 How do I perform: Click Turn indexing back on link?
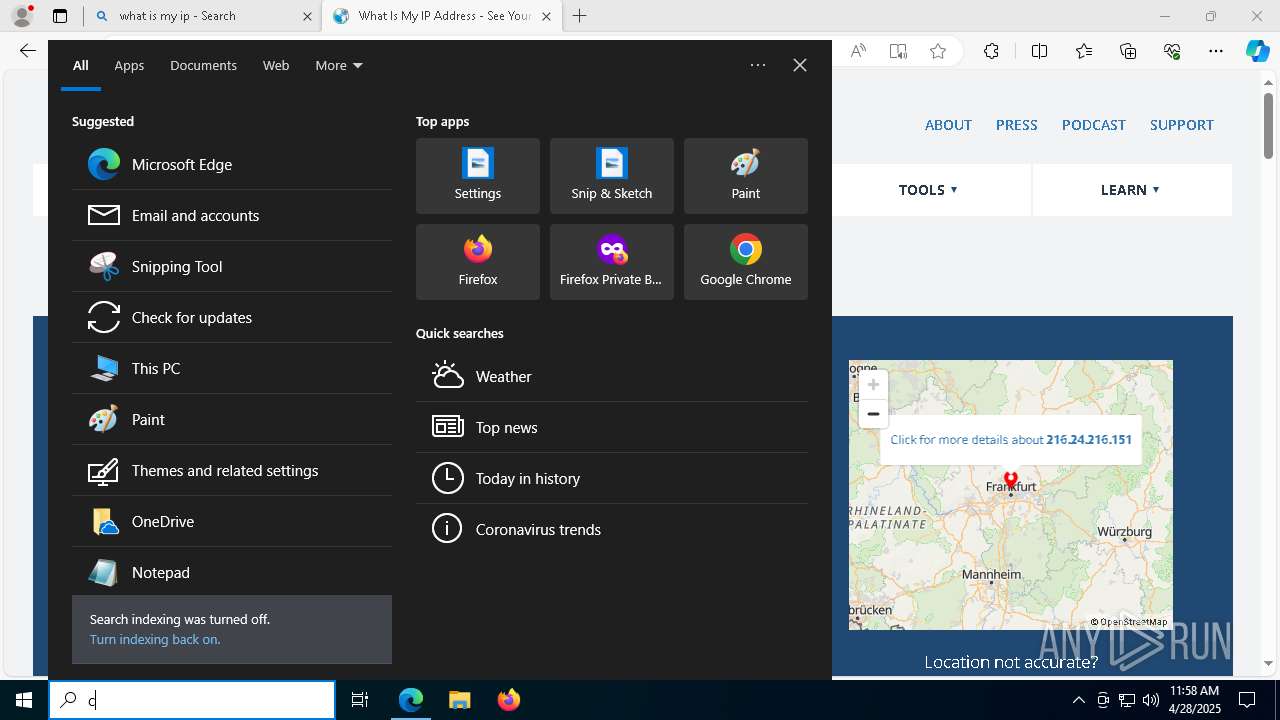pyautogui.click(x=155, y=639)
